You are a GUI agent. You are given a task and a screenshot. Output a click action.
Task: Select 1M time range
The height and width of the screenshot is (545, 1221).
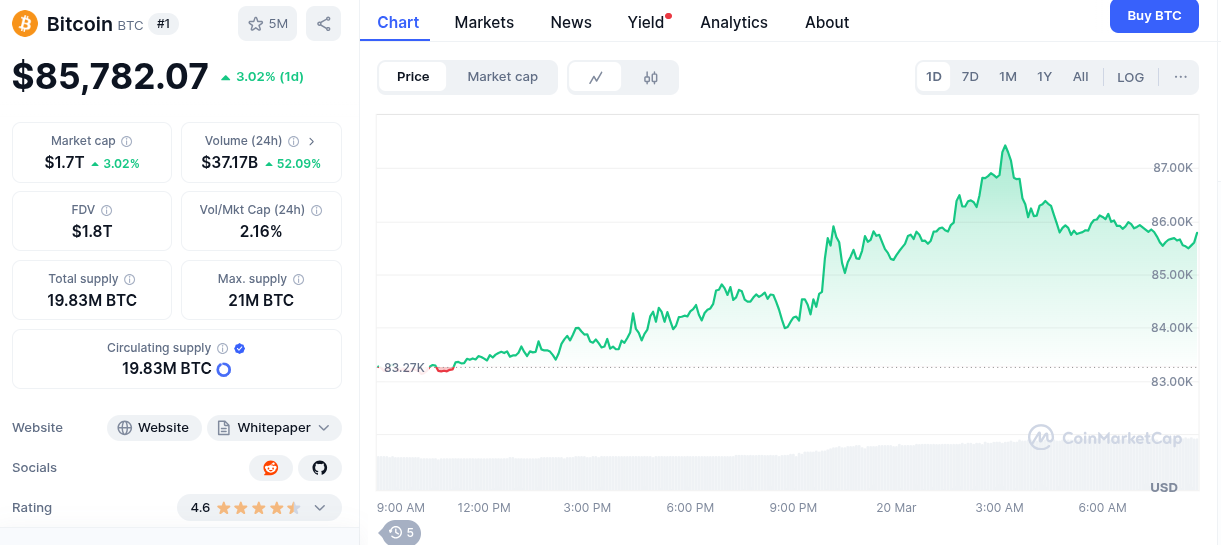tap(1008, 77)
